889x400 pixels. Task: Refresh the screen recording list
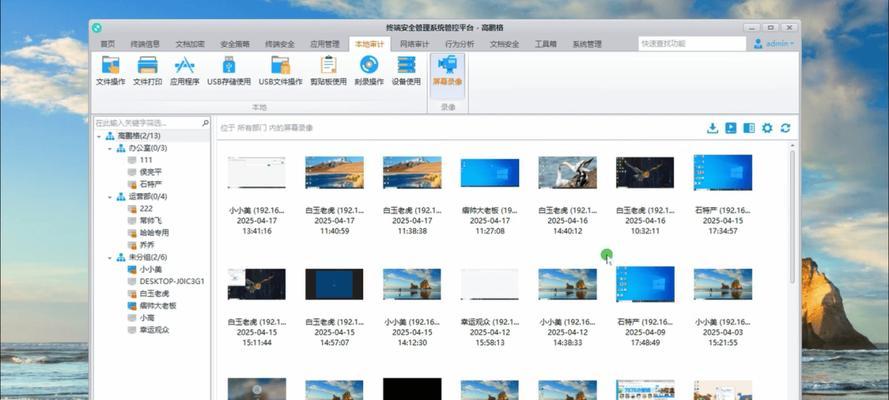click(x=785, y=128)
